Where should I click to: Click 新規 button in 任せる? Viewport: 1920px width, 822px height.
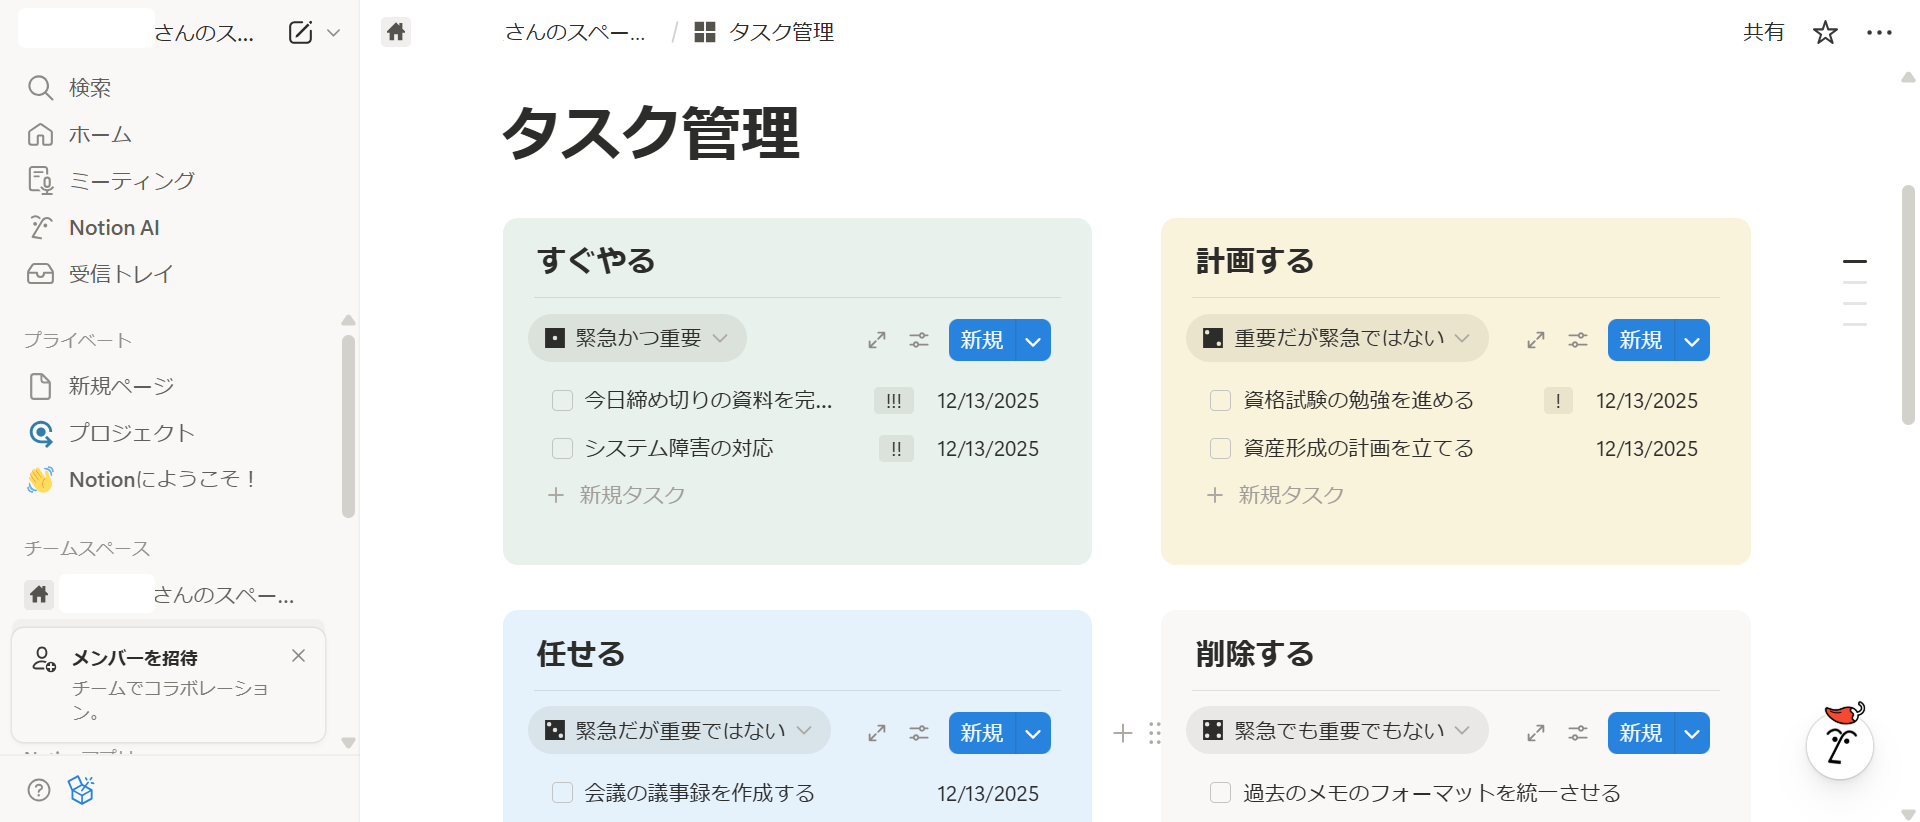click(x=982, y=733)
